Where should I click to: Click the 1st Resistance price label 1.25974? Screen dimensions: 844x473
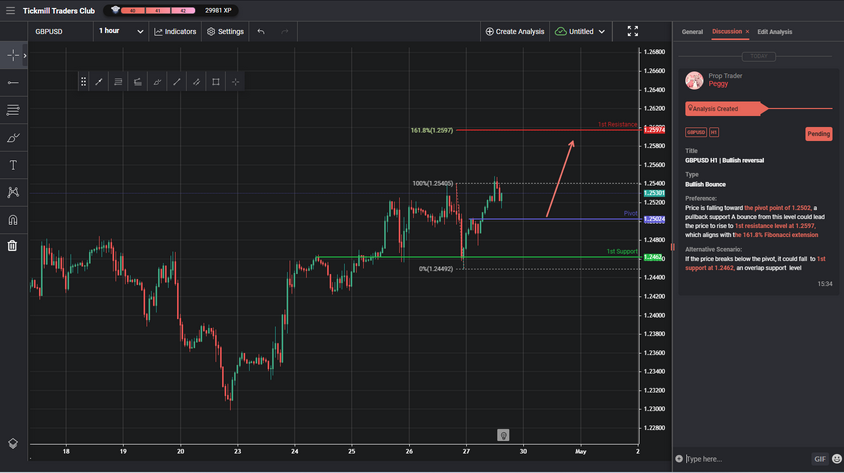(x=654, y=130)
